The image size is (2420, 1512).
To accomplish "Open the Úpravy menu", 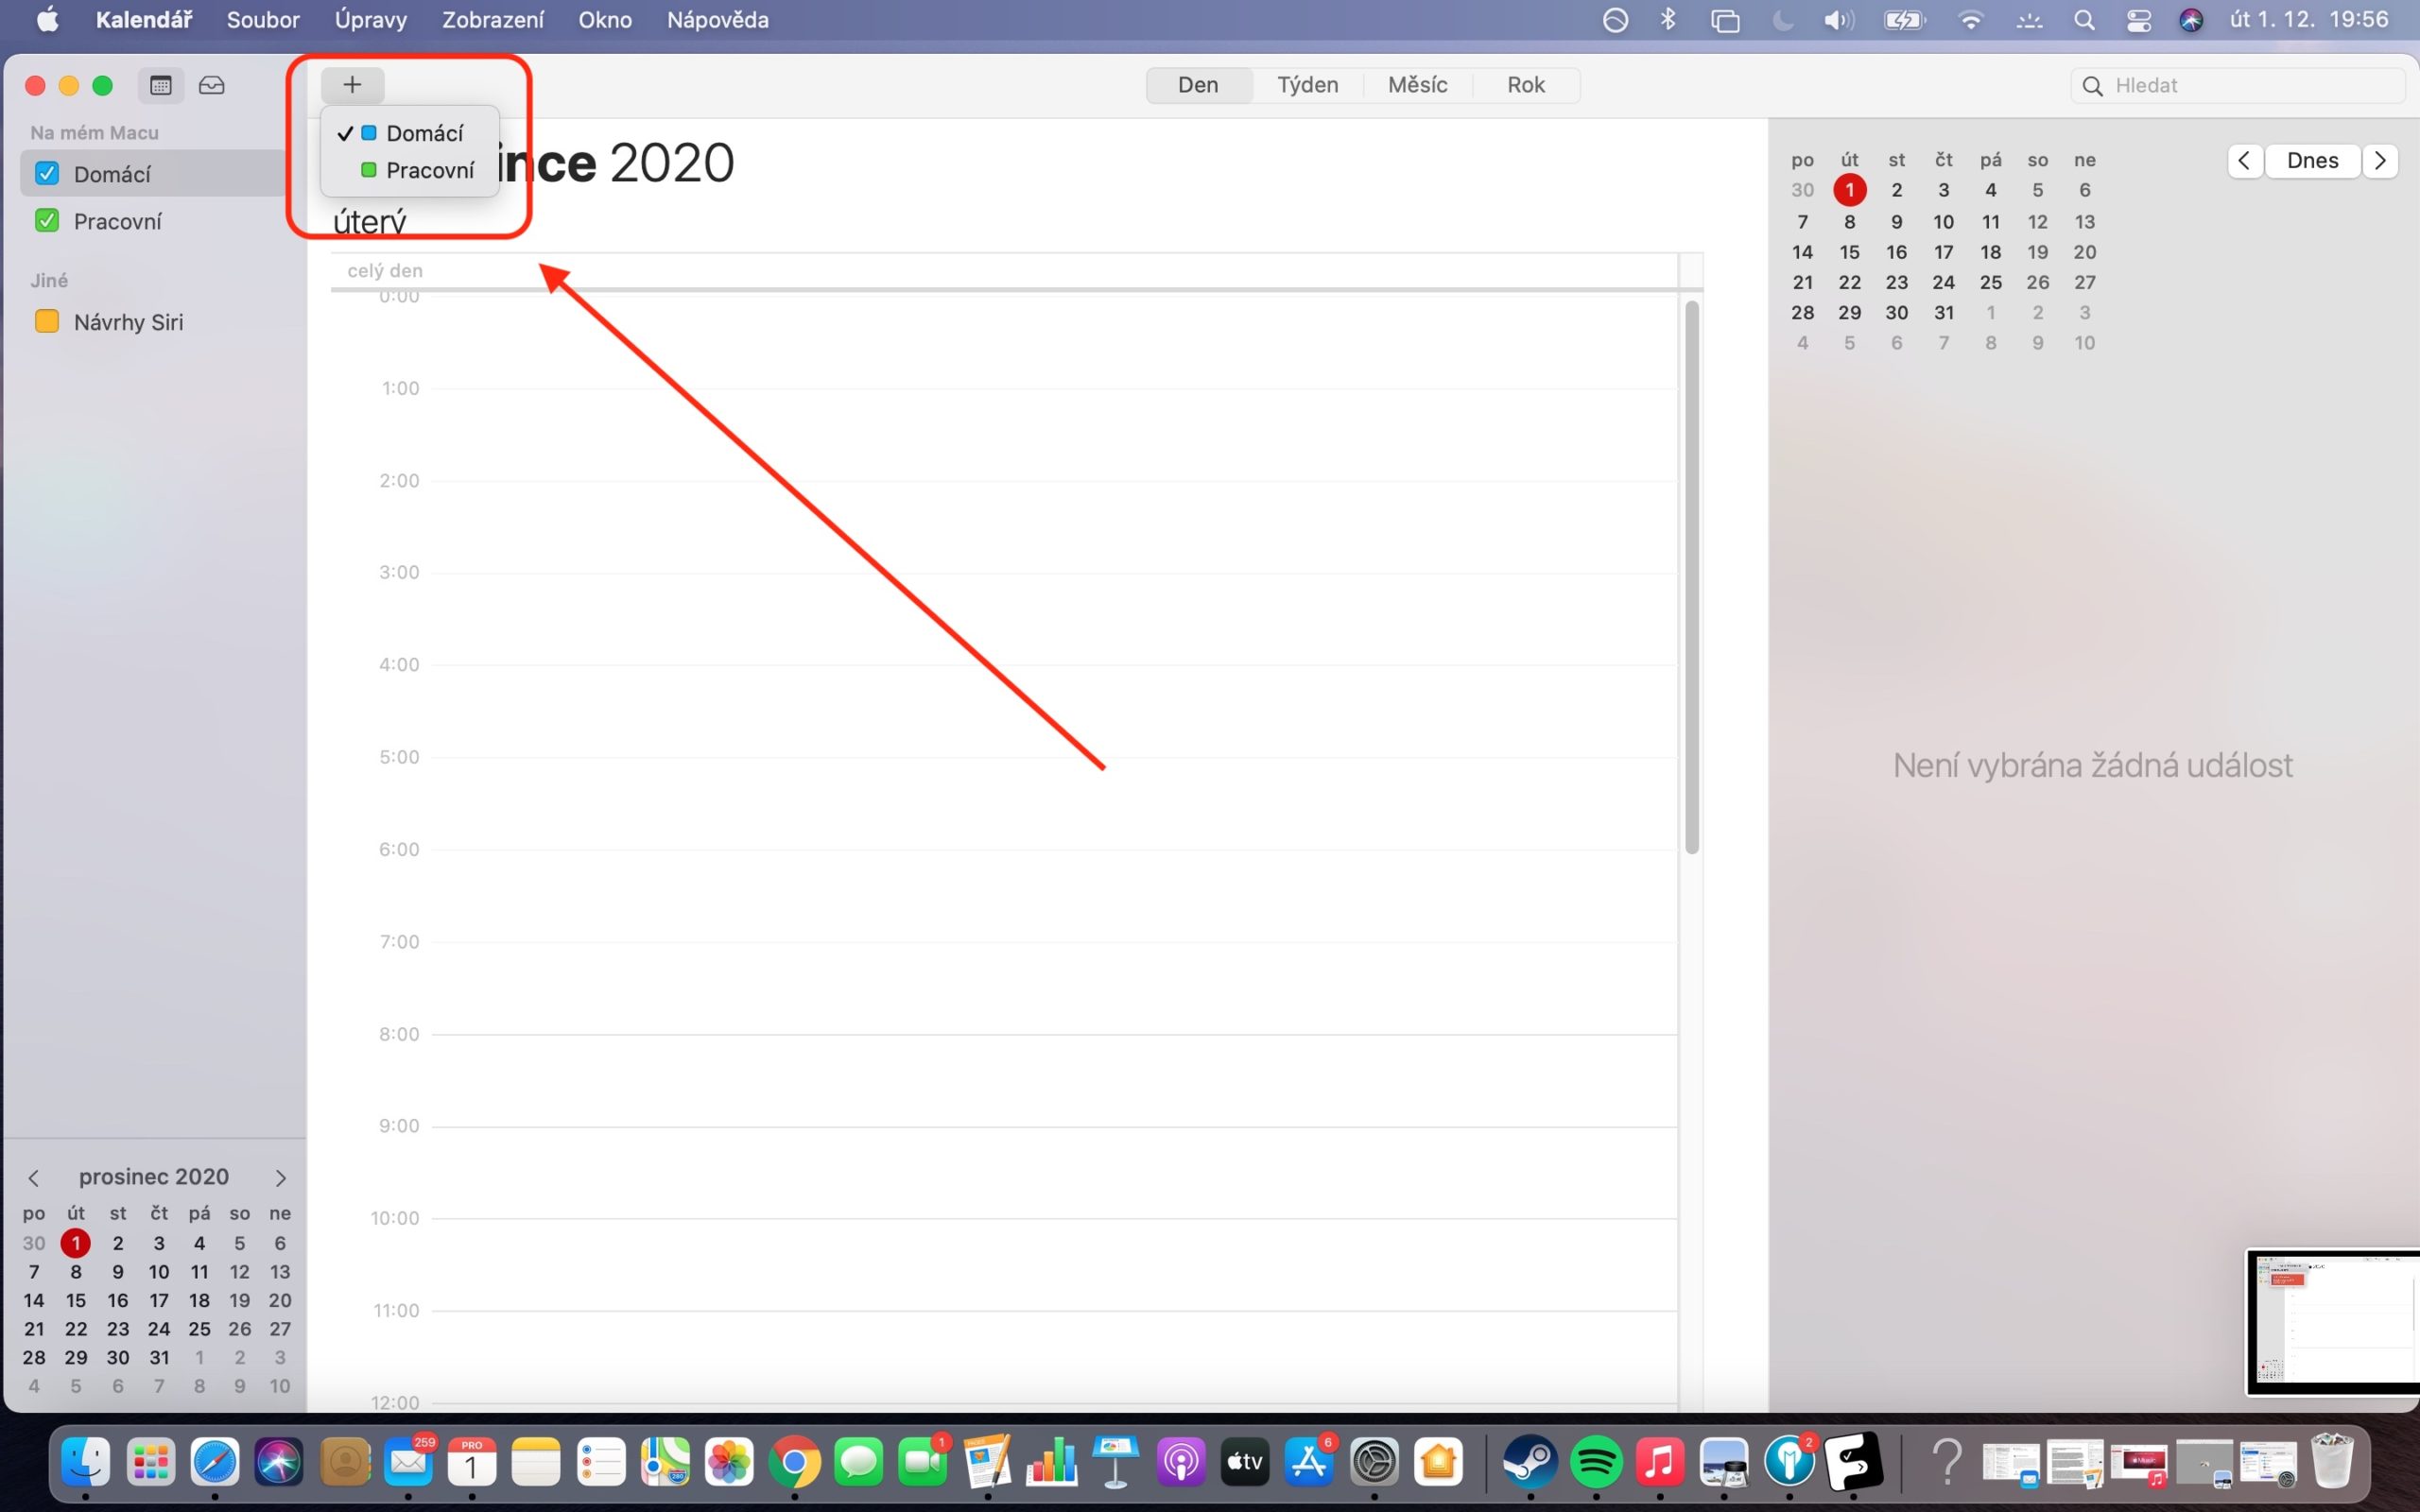I will [371, 20].
